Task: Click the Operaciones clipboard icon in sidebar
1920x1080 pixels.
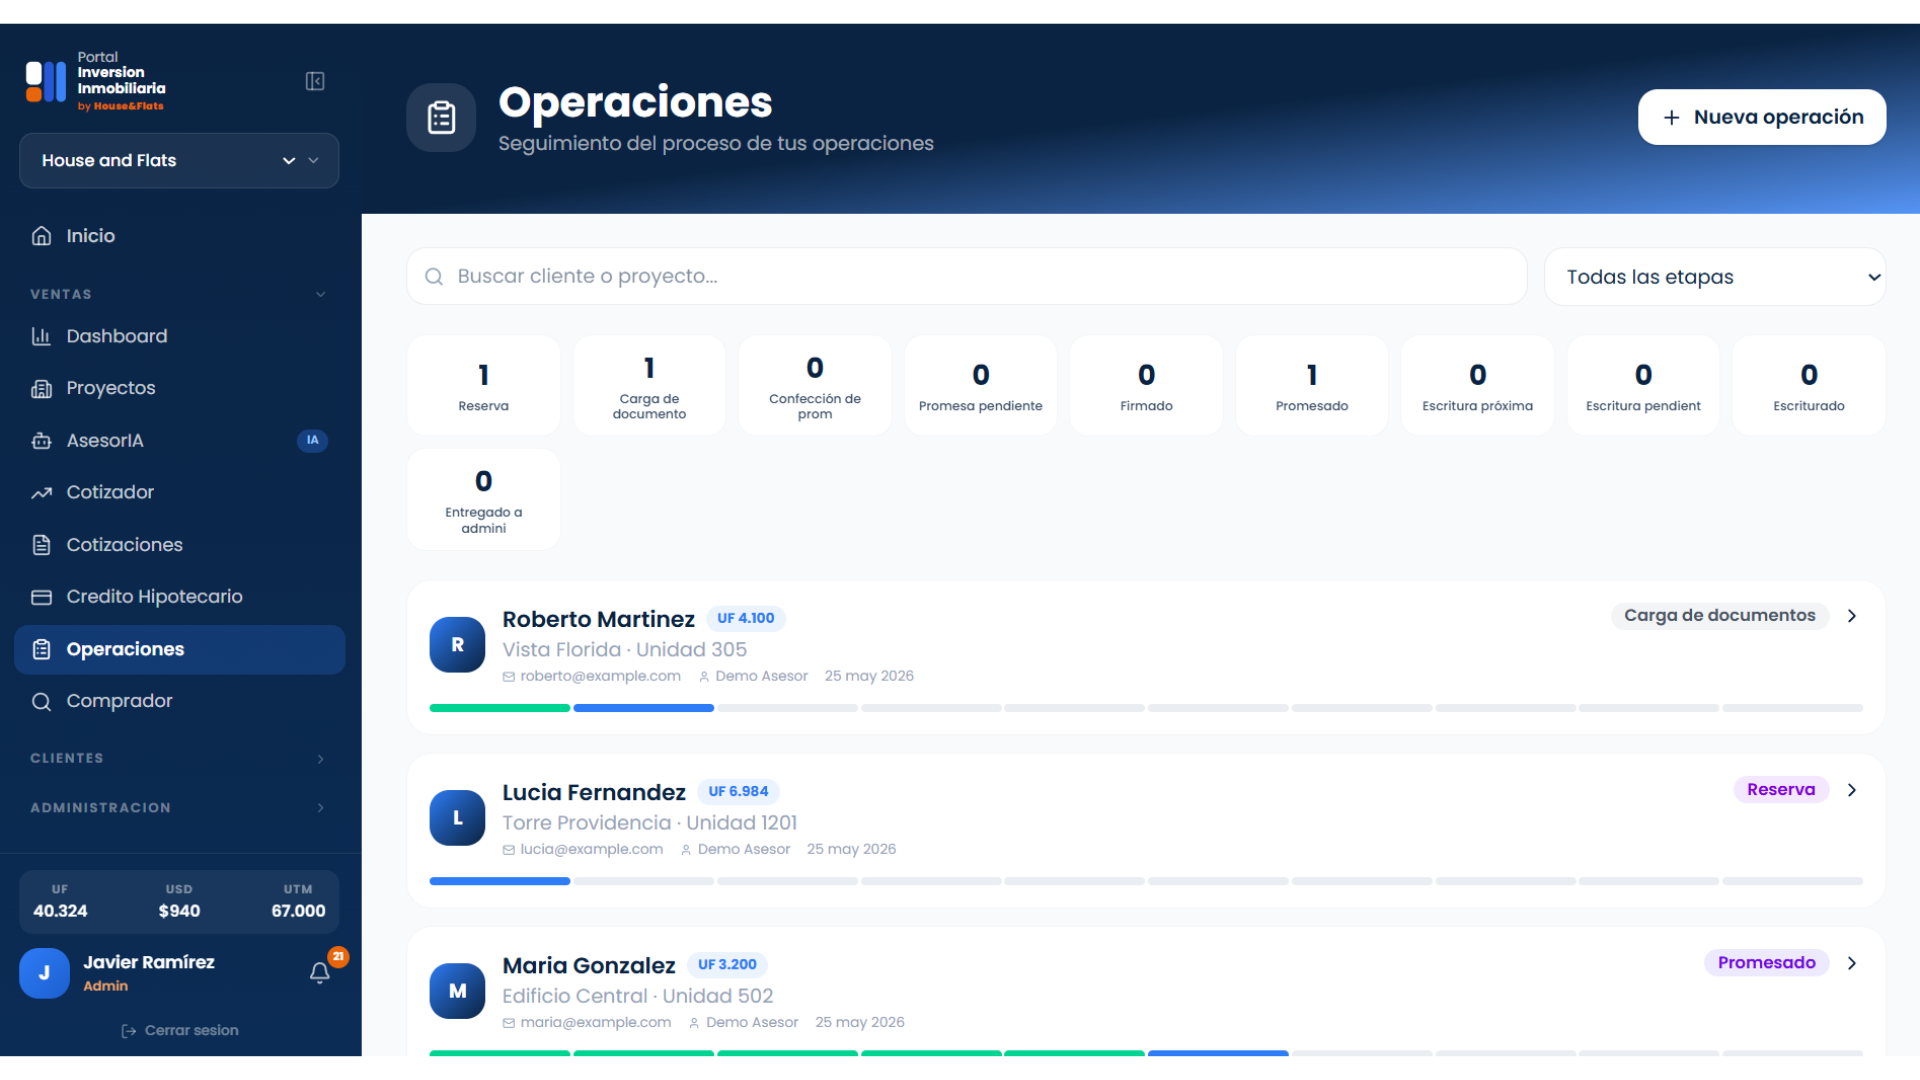Action: click(x=41, y=649)
